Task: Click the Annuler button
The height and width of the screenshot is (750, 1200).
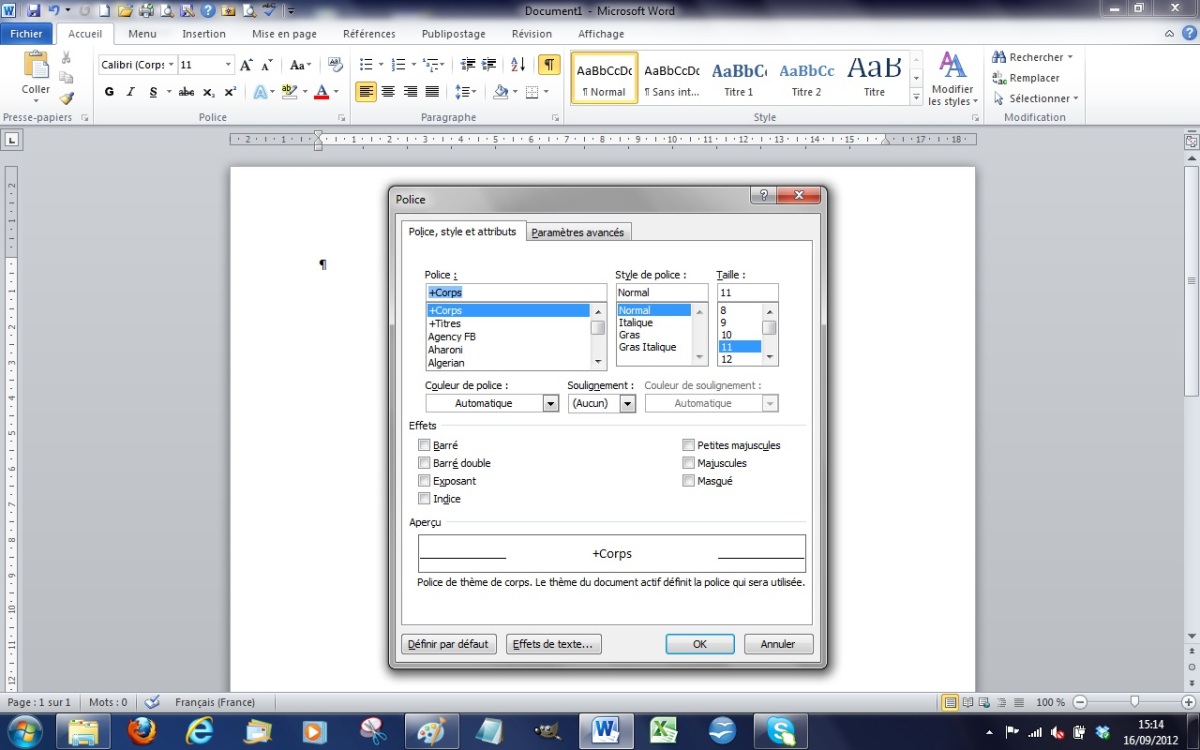Action: point(778,644)
